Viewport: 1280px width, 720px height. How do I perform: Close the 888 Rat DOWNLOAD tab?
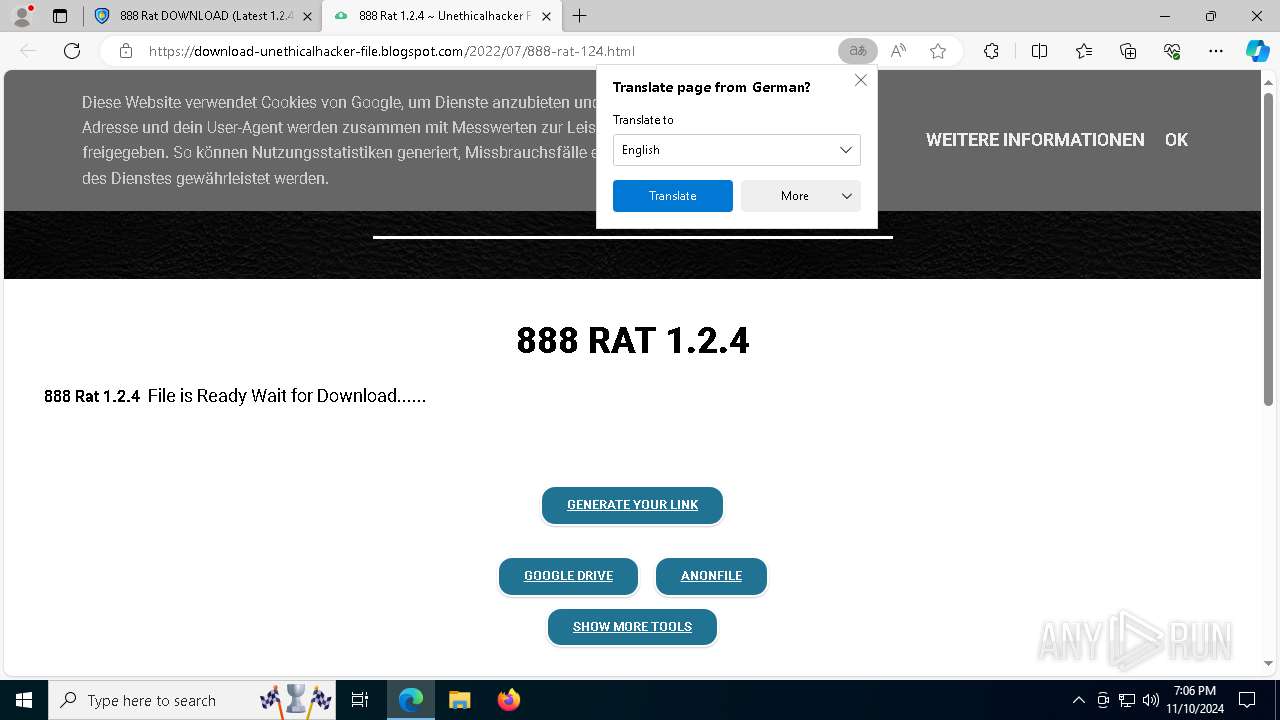[307, 16]
